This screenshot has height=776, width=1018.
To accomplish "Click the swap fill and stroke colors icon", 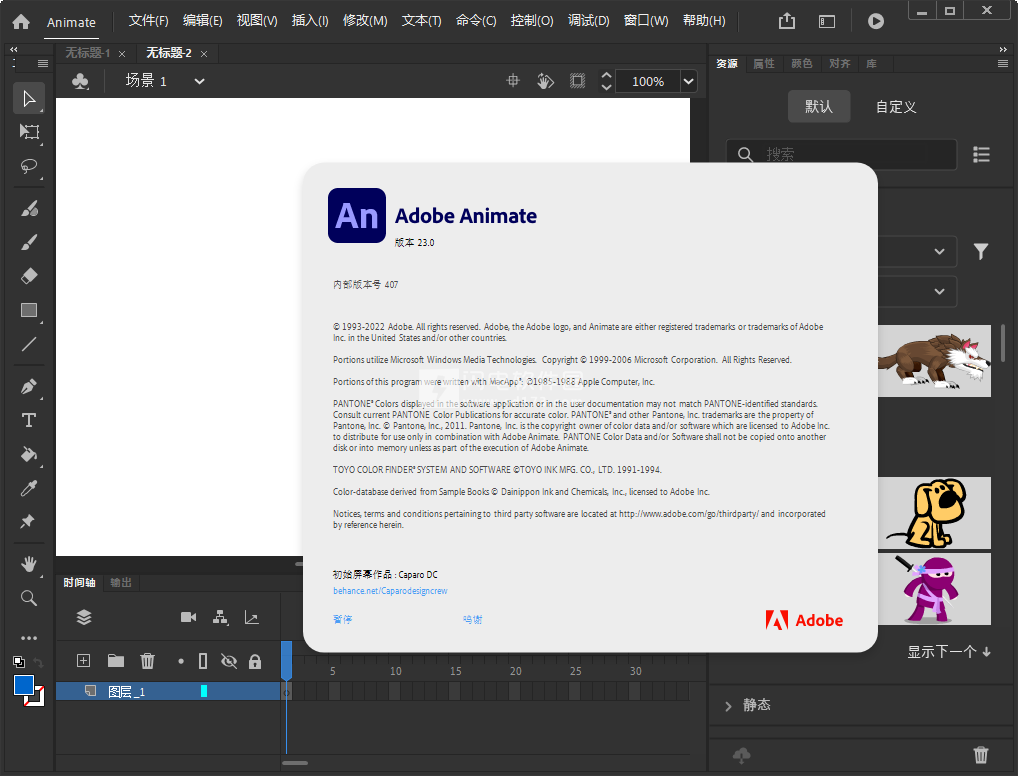I will pos(38,662).
